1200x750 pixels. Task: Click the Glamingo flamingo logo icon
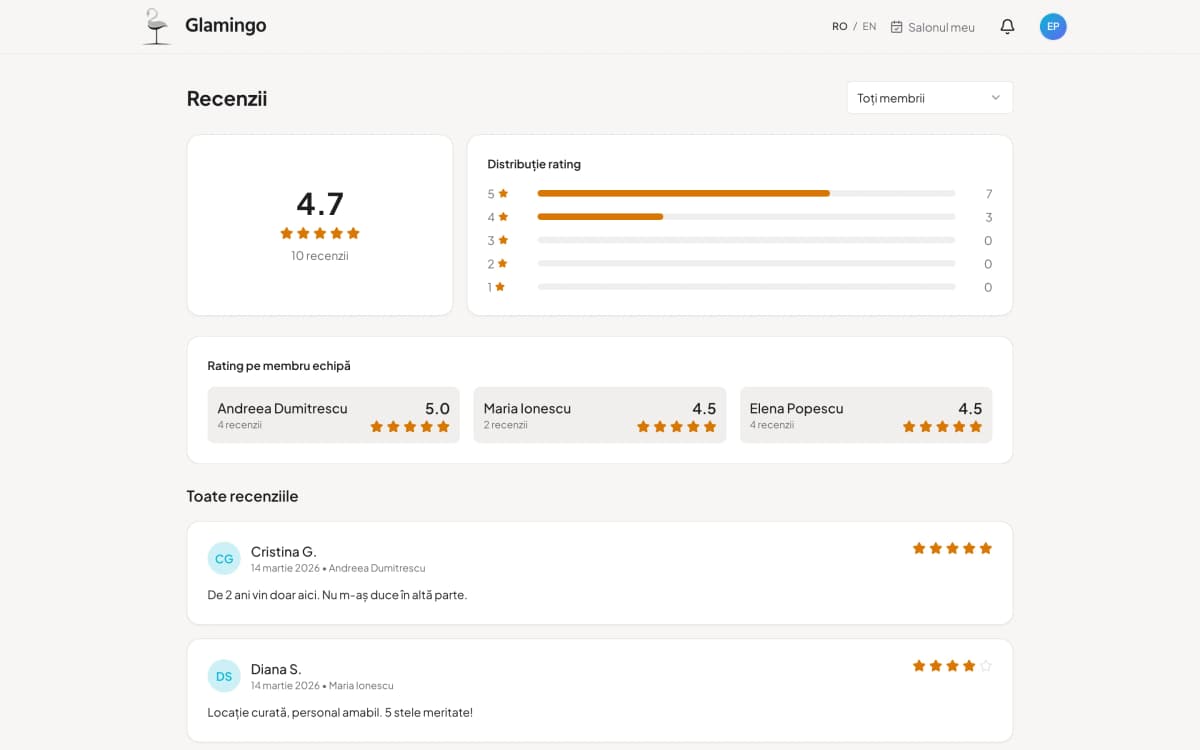point(156,27)
